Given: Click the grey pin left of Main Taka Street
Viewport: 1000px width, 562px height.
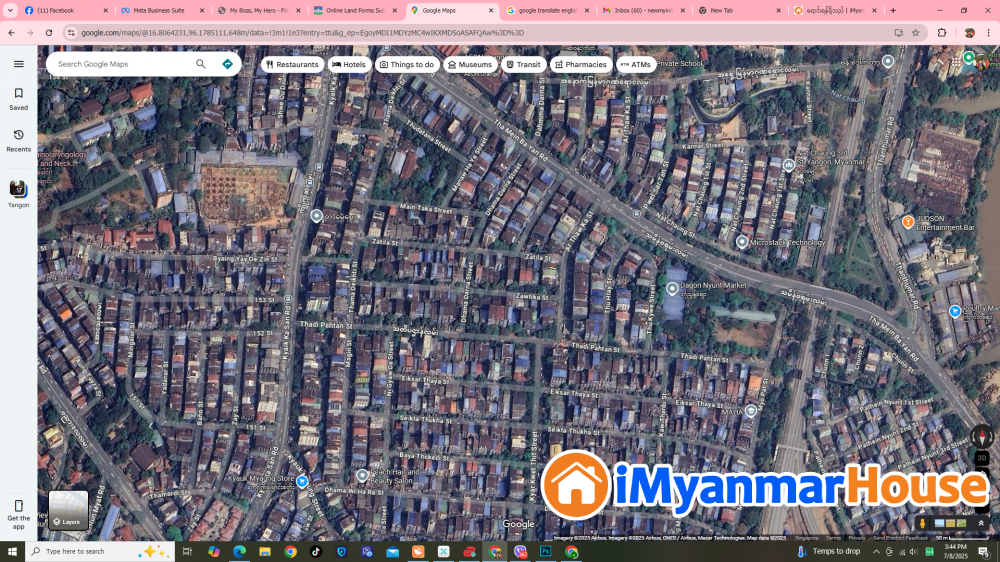Looking at the screenshot, I should point(316,216).
